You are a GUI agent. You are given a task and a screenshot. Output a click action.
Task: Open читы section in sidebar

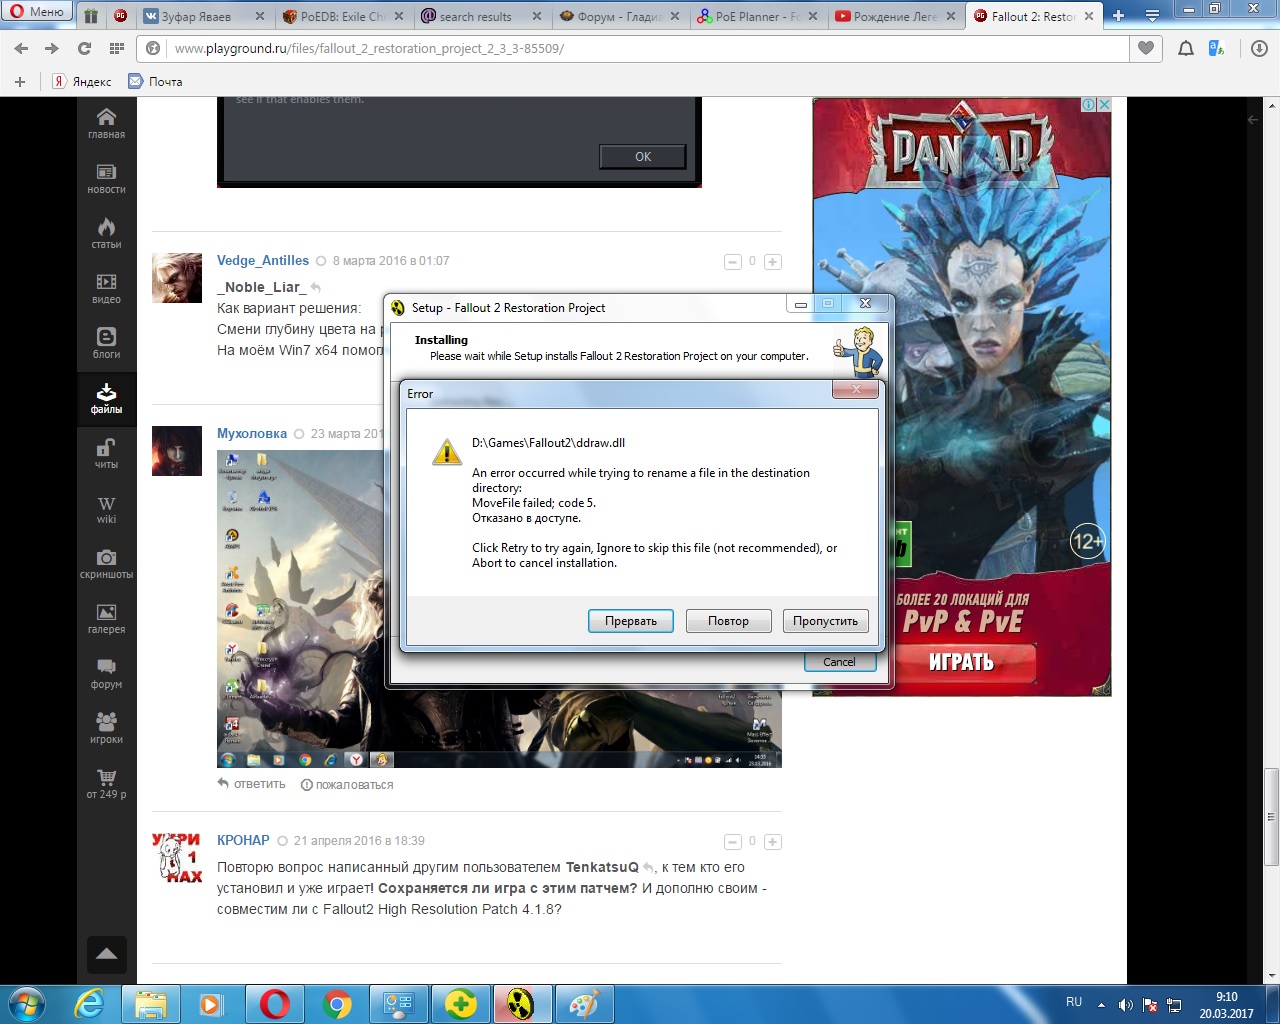tap(106, 454)
